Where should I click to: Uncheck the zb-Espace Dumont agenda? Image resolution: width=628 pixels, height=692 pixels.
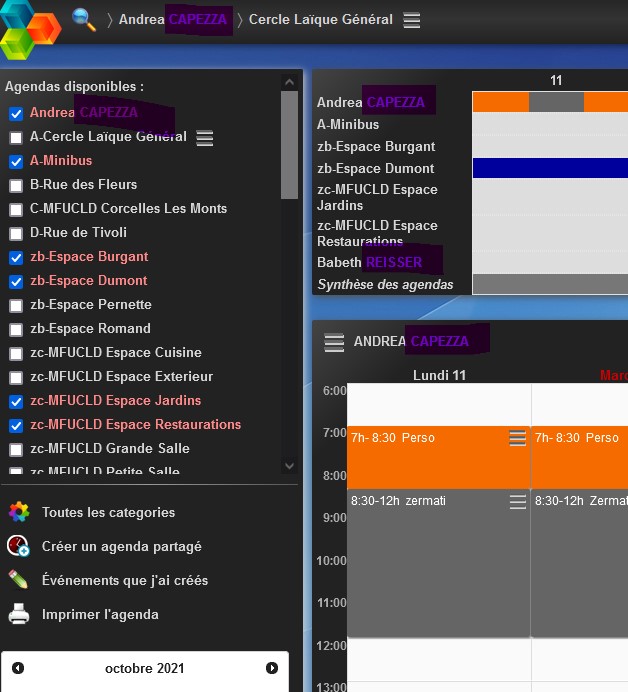point(16,281)
